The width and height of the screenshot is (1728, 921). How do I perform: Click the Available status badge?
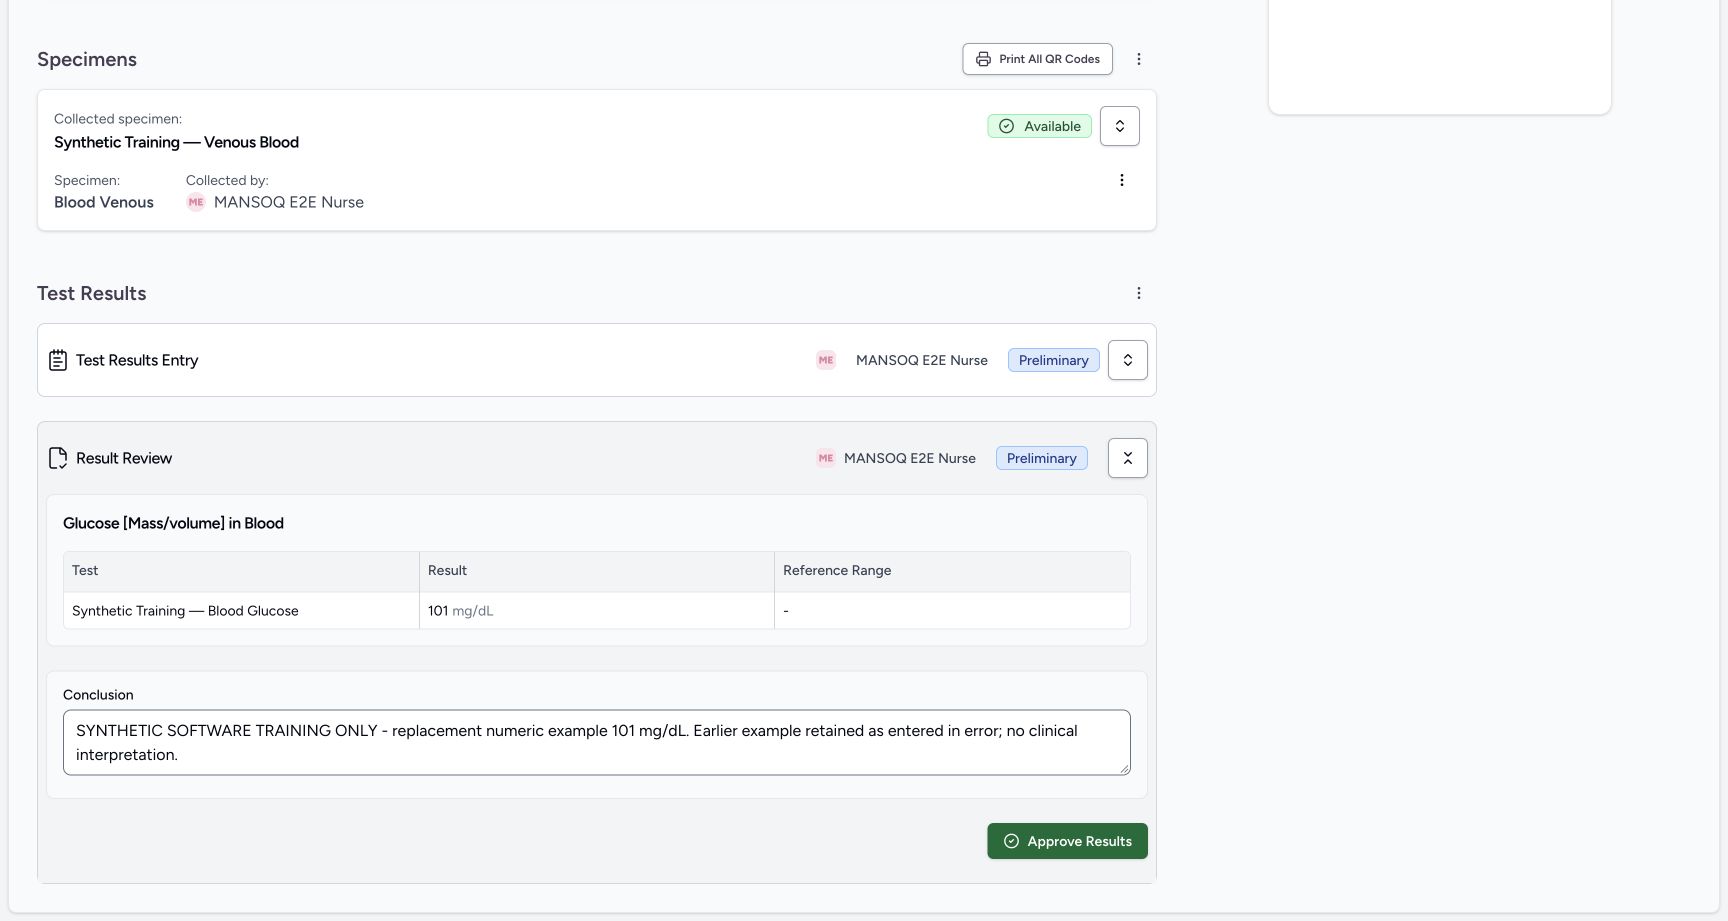tap(1040, 126)
